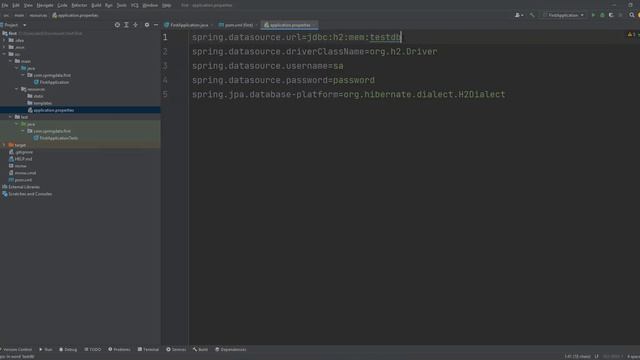The width and height of the screenshot is (640, 360).
Task: Open the Run tool window at bottom
Action: [46, 349]
